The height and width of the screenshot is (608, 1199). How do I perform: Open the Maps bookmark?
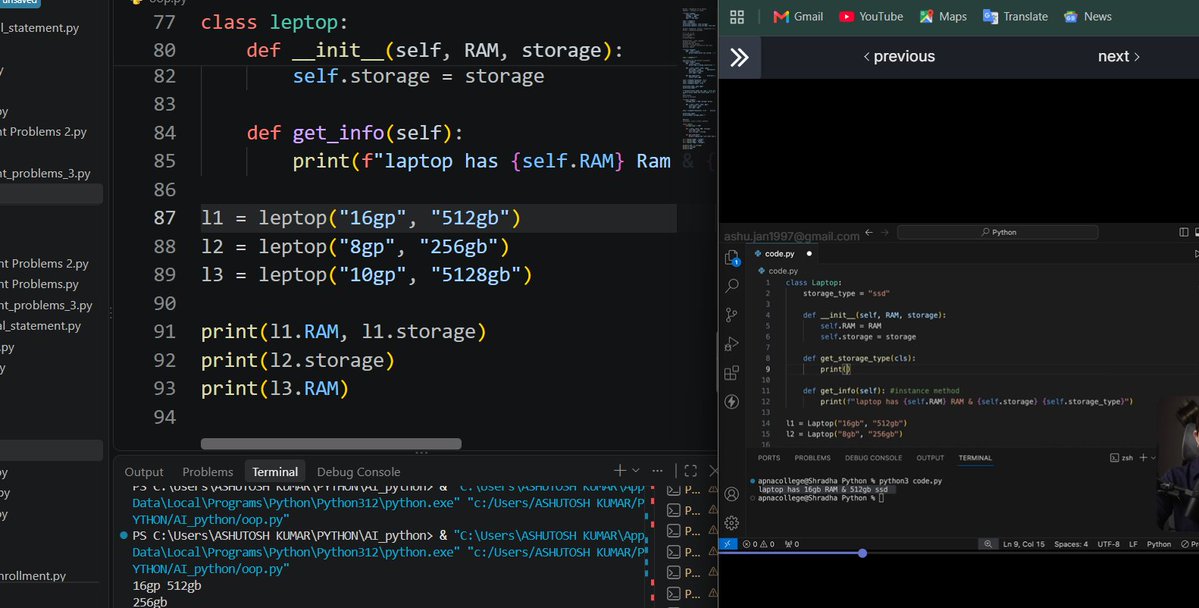pyautogui.click(x=943, y=17)
